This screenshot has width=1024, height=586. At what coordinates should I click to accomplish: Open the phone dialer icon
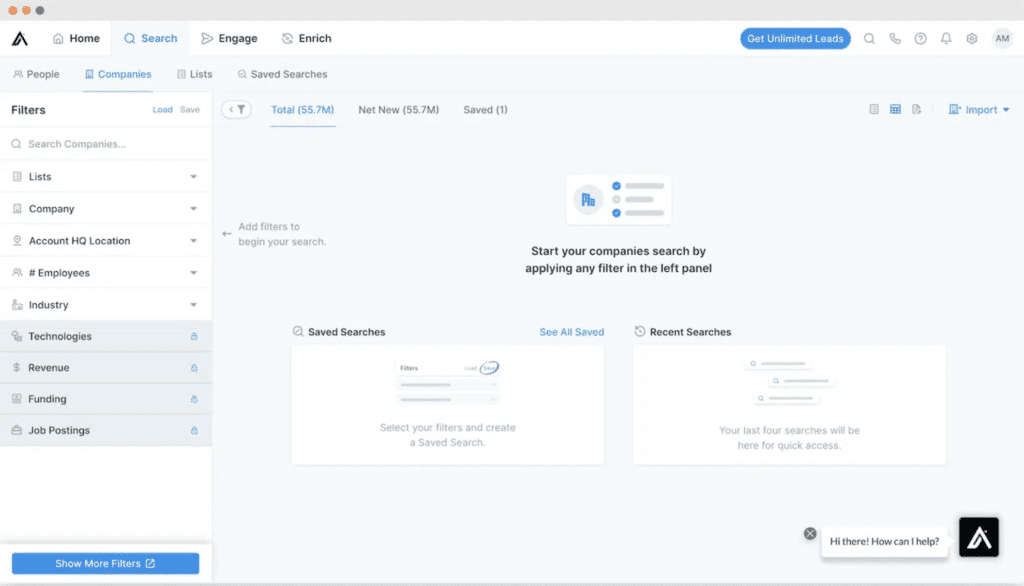(895, 39)
